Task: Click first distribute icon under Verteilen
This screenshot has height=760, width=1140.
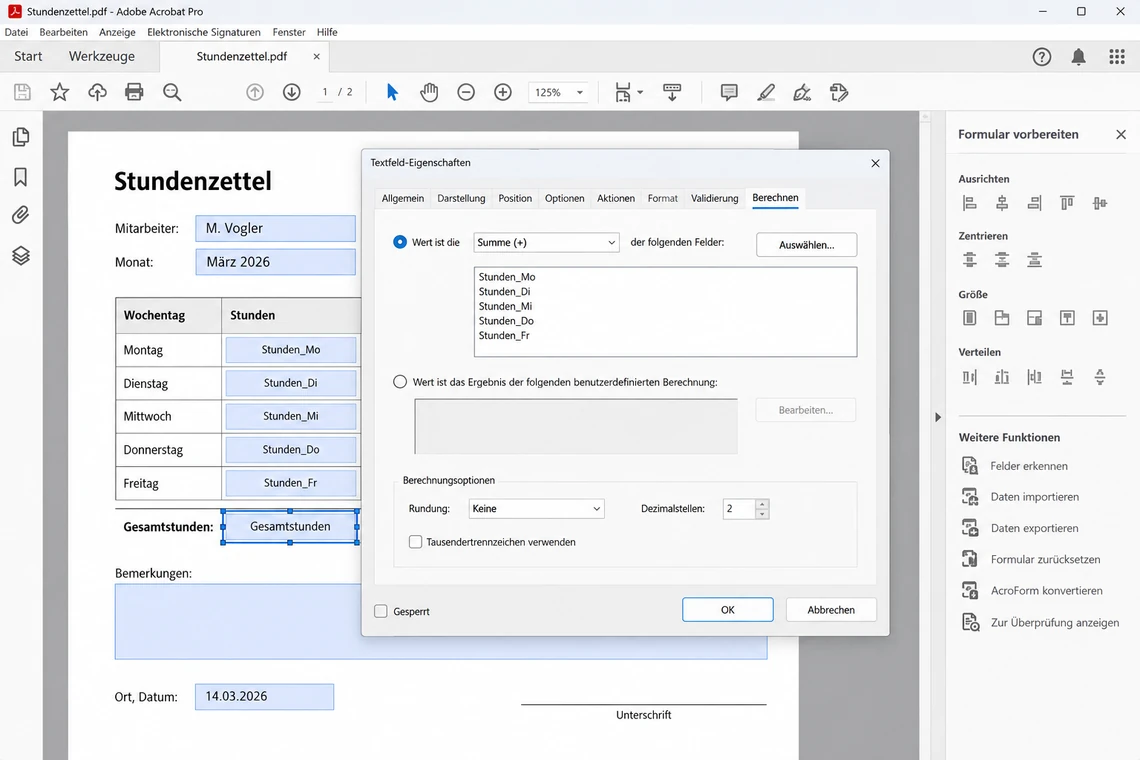Action: coord(970,377)
